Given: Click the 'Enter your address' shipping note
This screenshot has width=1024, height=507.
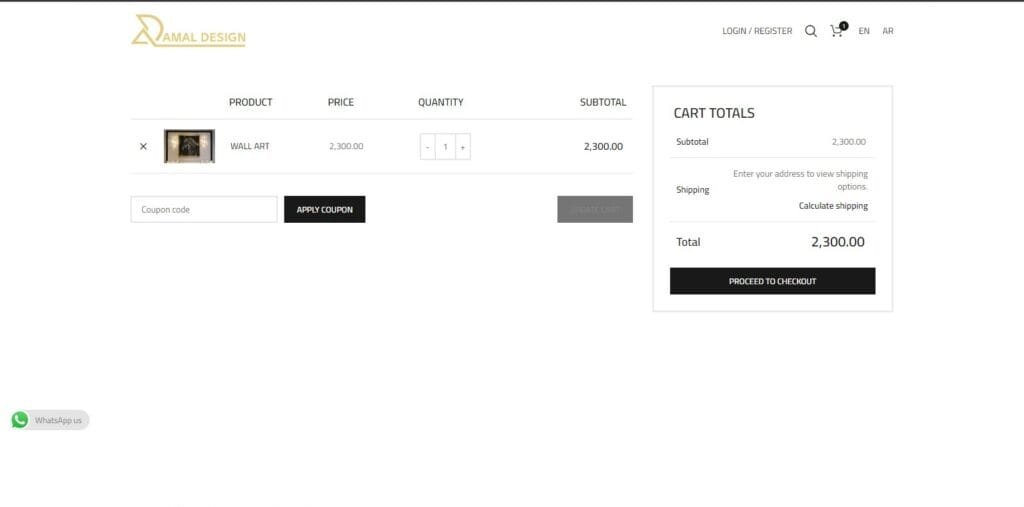Looking at the screenshot, I should (x=801, y=180).
